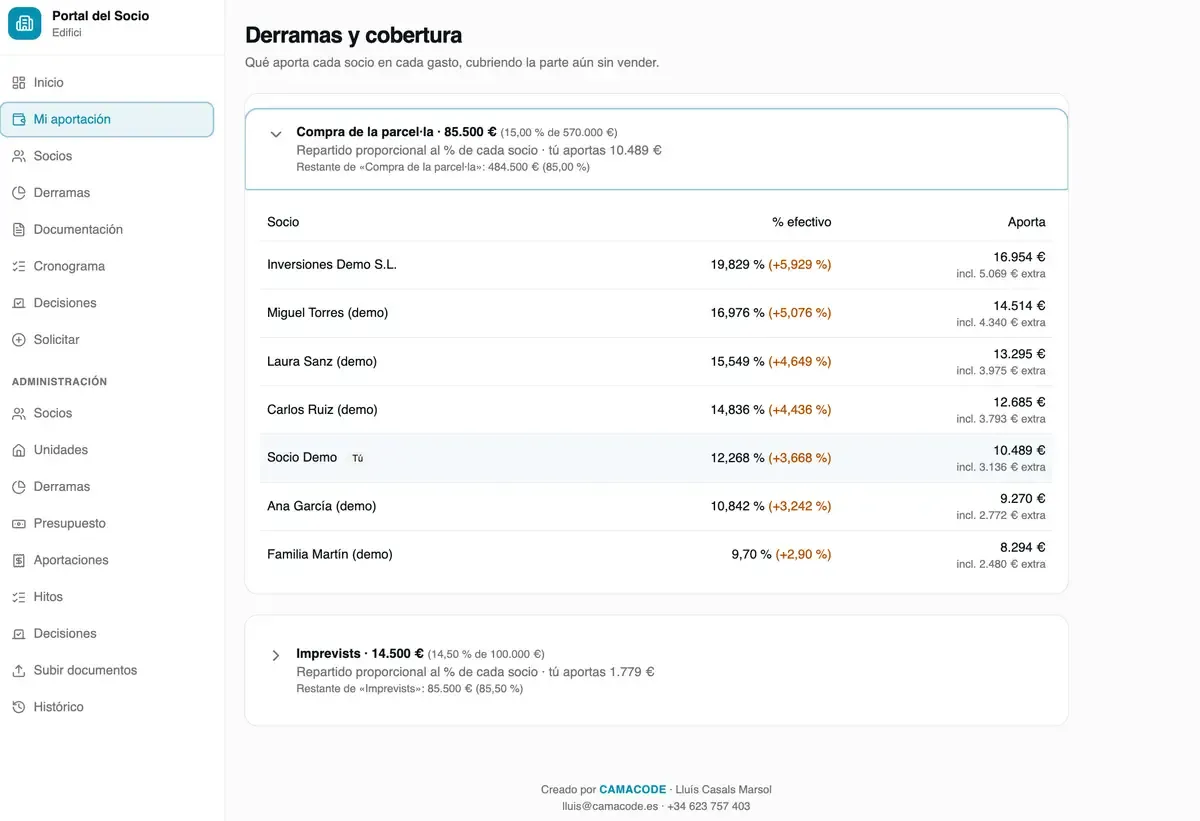The width and height of the screenshot is (1200, 821).
Task: Click the (+5,076 %) extra percentage
Action: tap(800, 313)
